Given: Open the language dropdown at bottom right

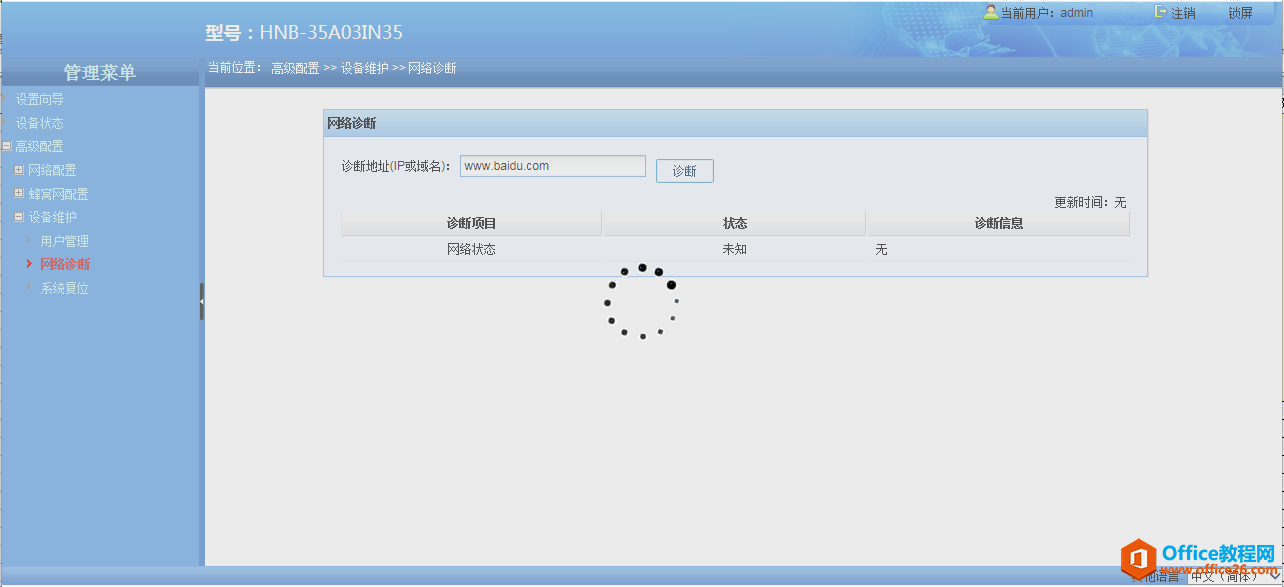Looking at the screenshot, I should 1235,577.
